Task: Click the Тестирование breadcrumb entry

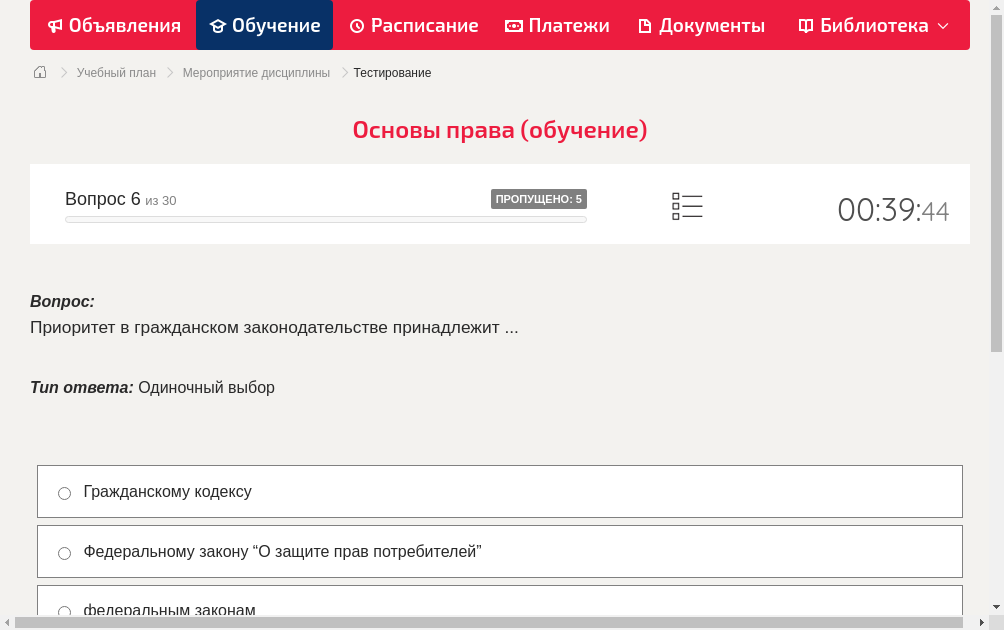Action: pyautogui.click(x=392, y=72)
